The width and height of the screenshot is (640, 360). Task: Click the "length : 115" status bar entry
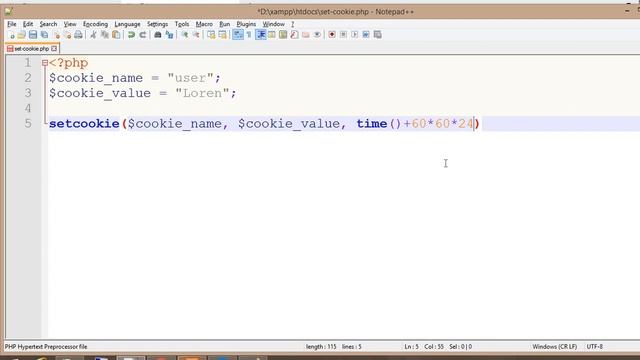(x=321, y=347)
